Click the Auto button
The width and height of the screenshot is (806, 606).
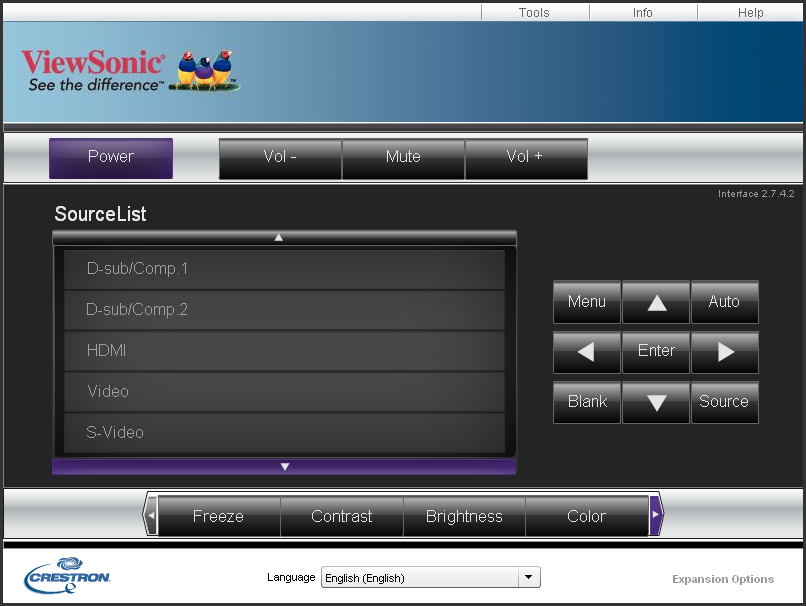[x=725, y=302]
